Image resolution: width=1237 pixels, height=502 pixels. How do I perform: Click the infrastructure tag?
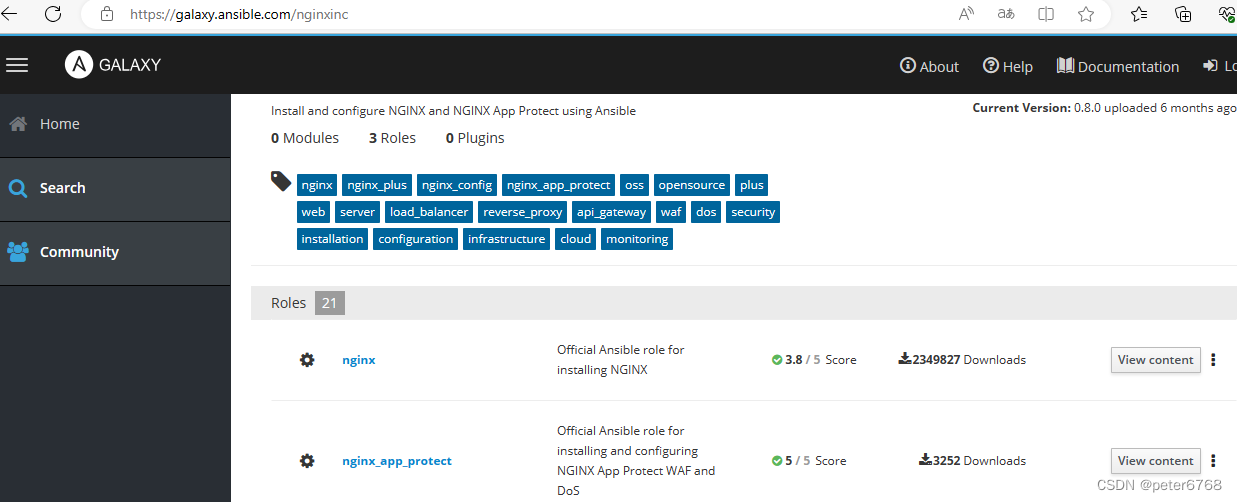point(507,239)
